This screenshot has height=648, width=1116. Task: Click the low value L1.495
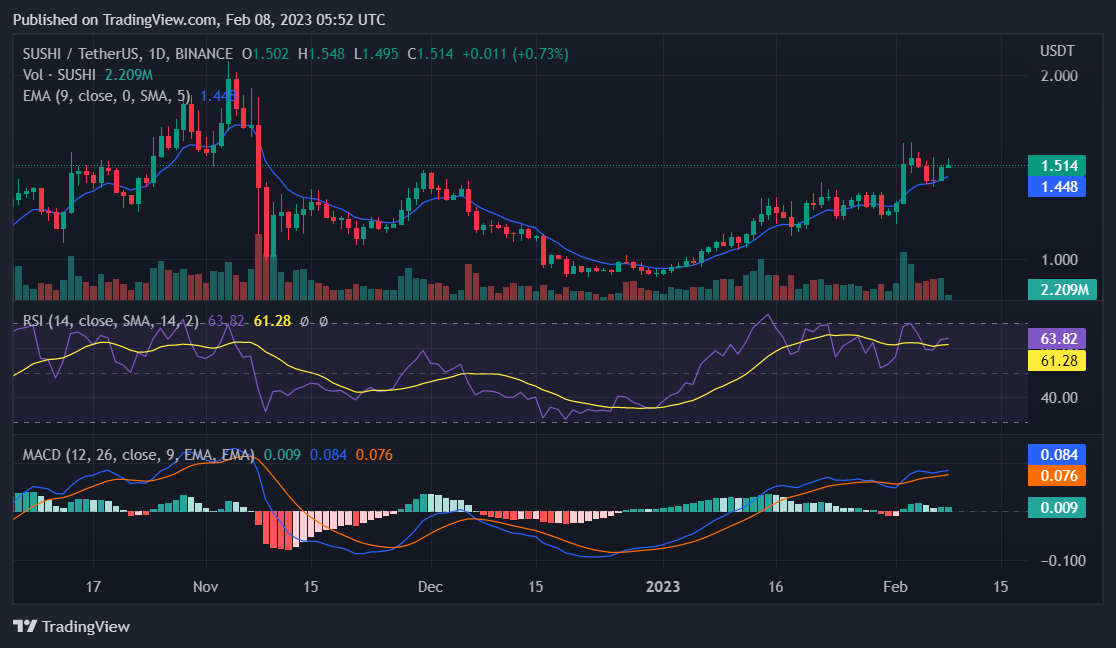376,53
